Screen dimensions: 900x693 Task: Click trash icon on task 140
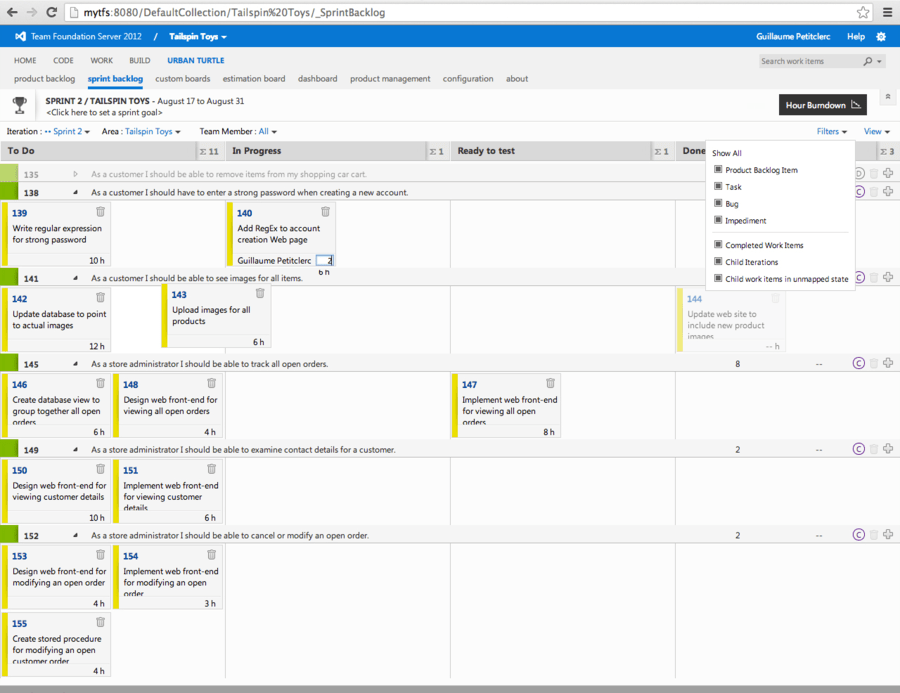point(325,211)
